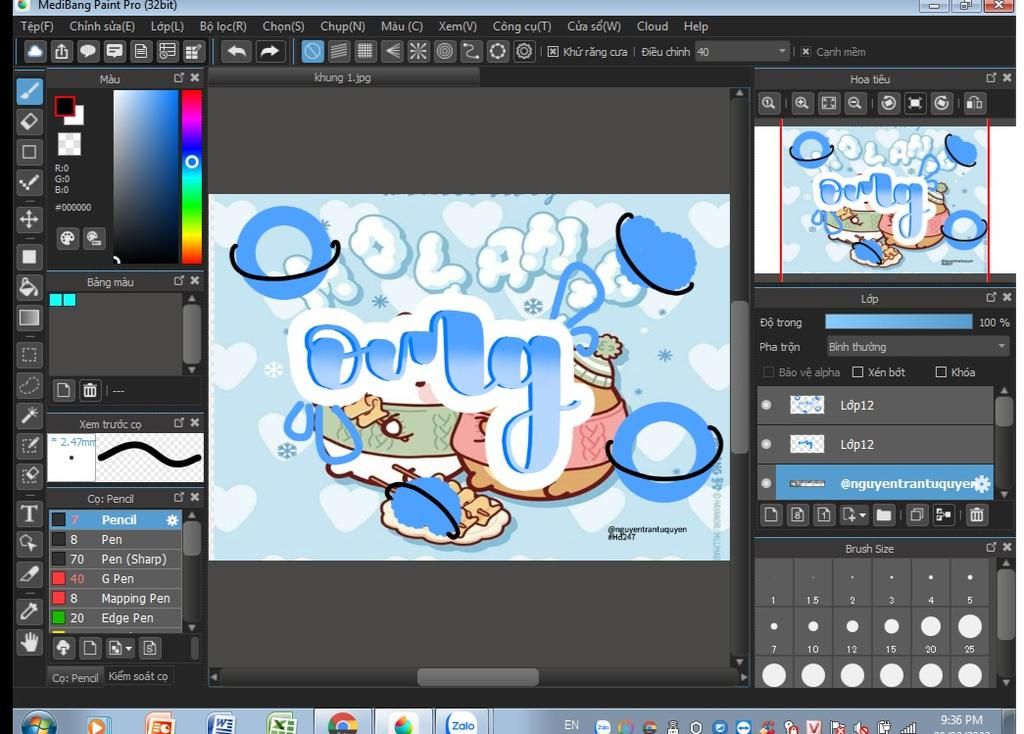1024x734 pixels.
Task: Select the Lasso tool
Action: tap(29, 385)
